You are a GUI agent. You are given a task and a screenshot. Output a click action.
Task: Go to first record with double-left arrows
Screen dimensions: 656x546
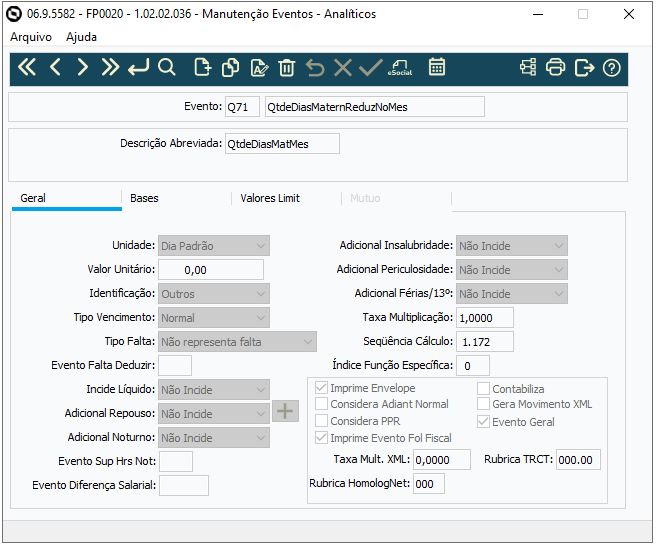pyautogui.click(x=27, y=67)
